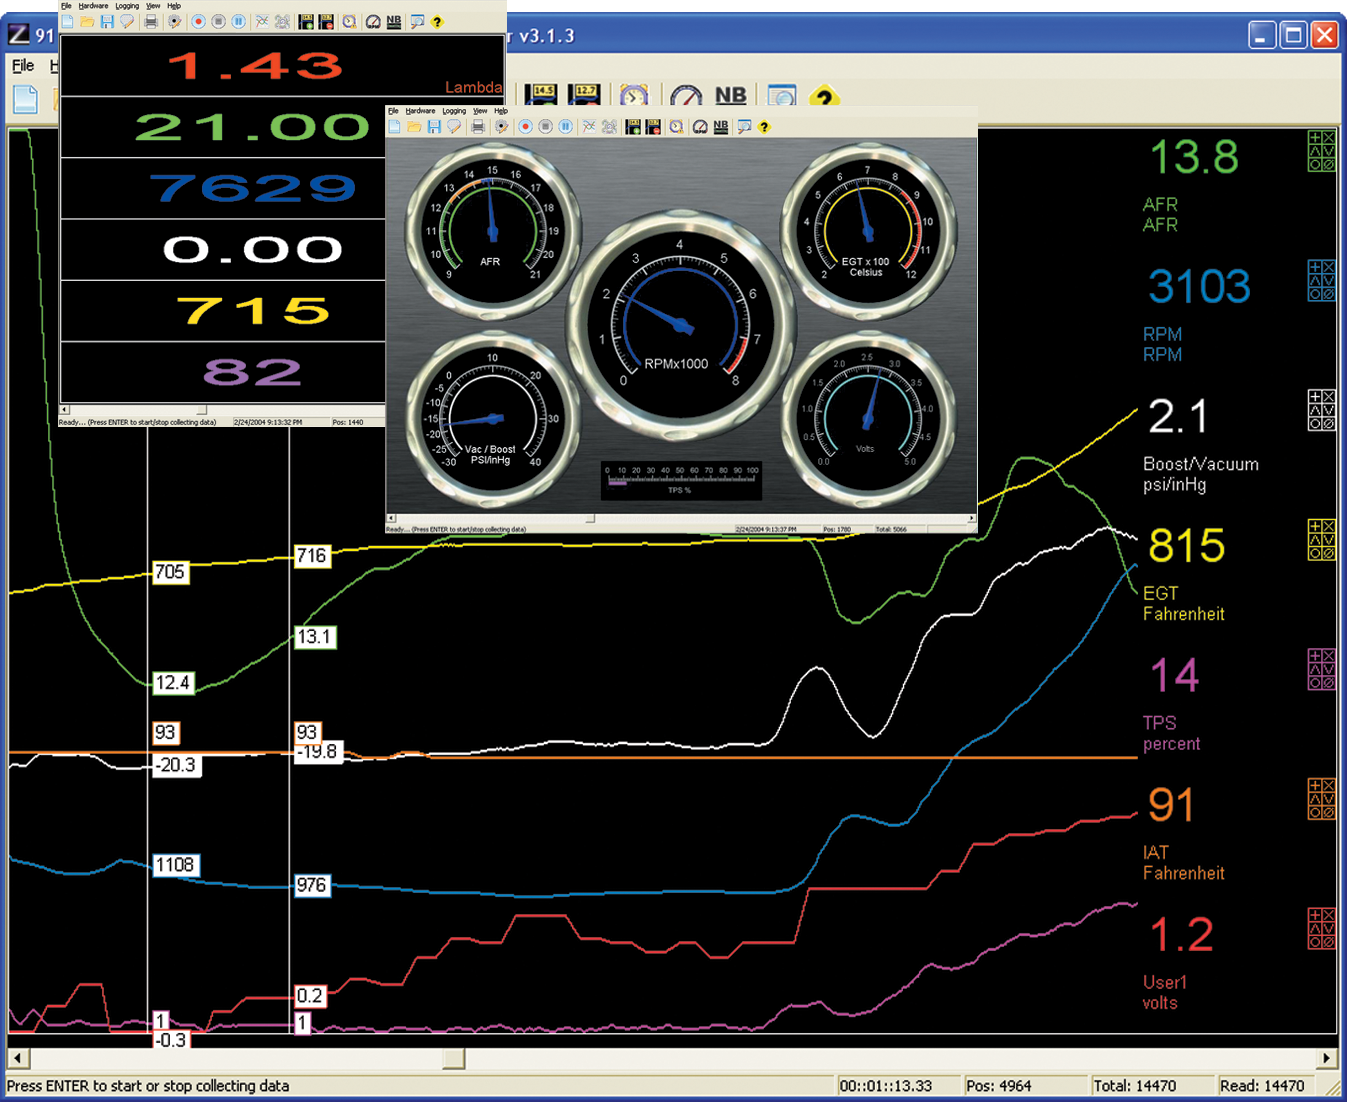Click the stop button in the top-left window toolbar
1347x1102 pixels.
pyautogui.click(x=218, y=22)
